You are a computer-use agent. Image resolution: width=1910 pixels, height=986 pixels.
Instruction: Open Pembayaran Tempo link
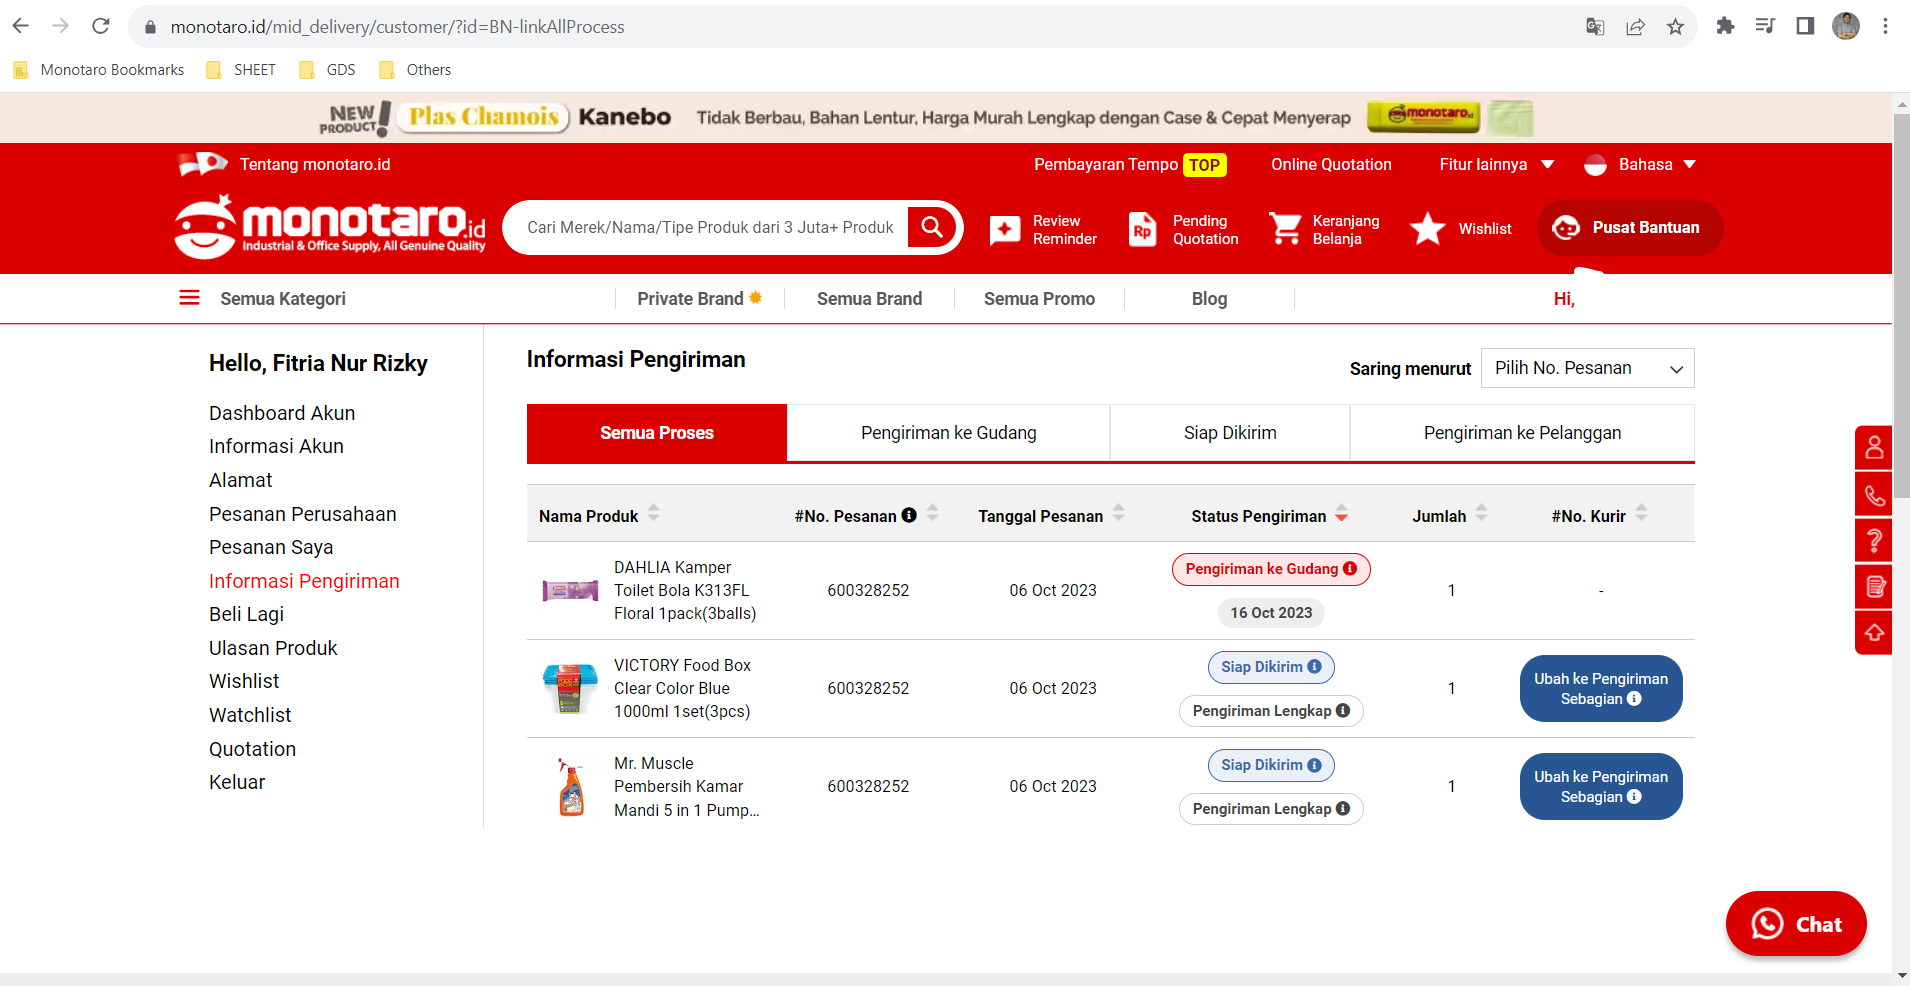point(1130,164)
